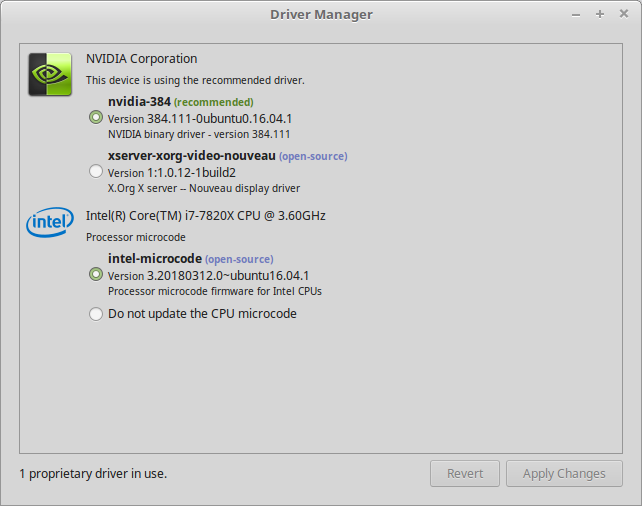Click 'This device is using the recommended driver.'
642x506 pixels.
click(x=195, y=80)
